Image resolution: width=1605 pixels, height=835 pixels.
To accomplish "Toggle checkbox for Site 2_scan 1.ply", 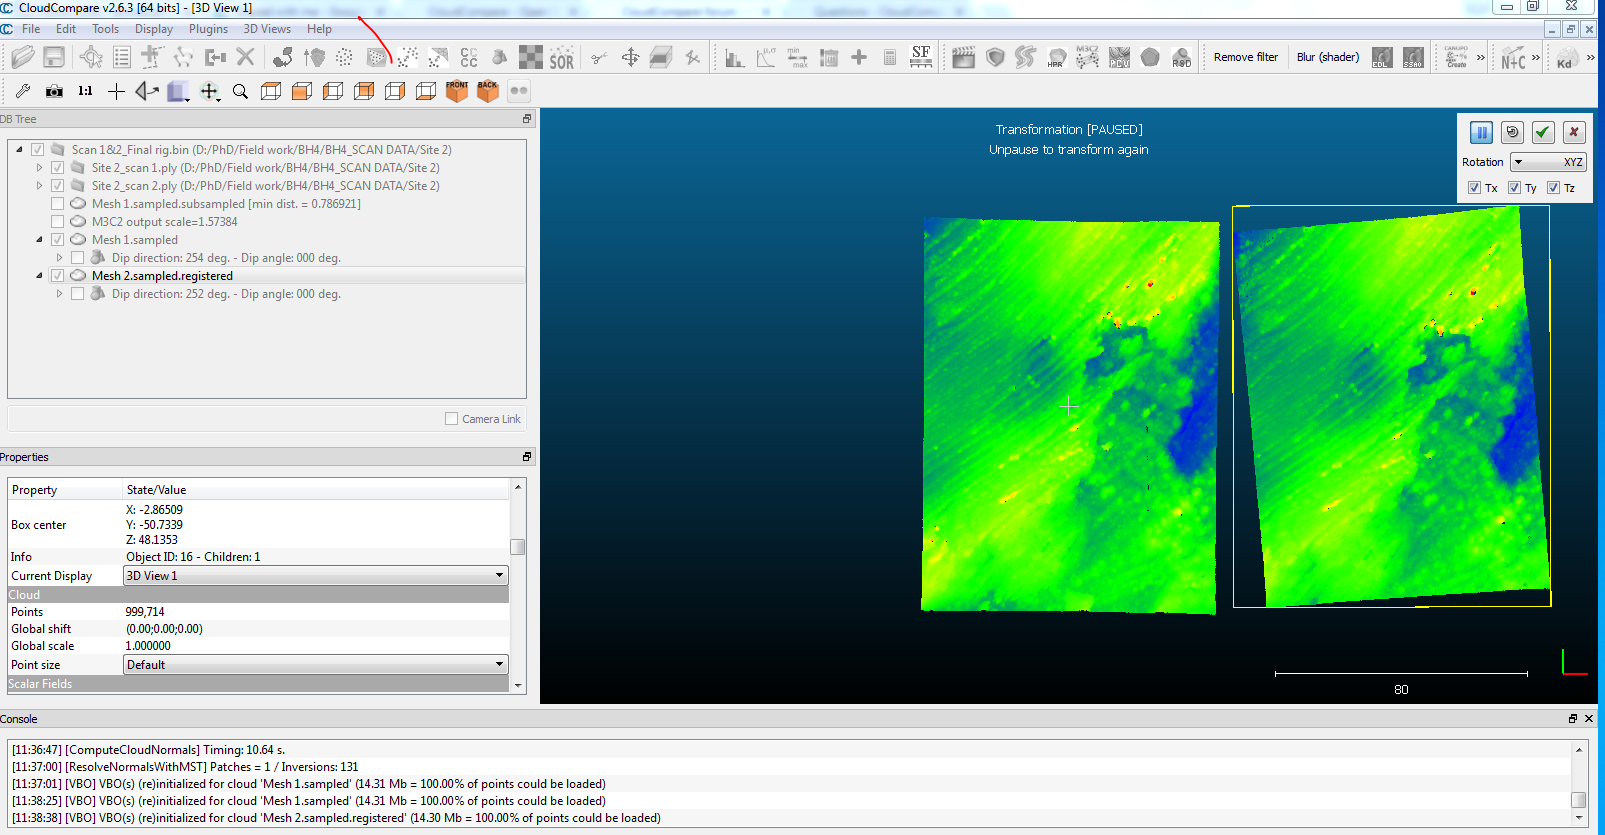I will click(x=57, y=168).
